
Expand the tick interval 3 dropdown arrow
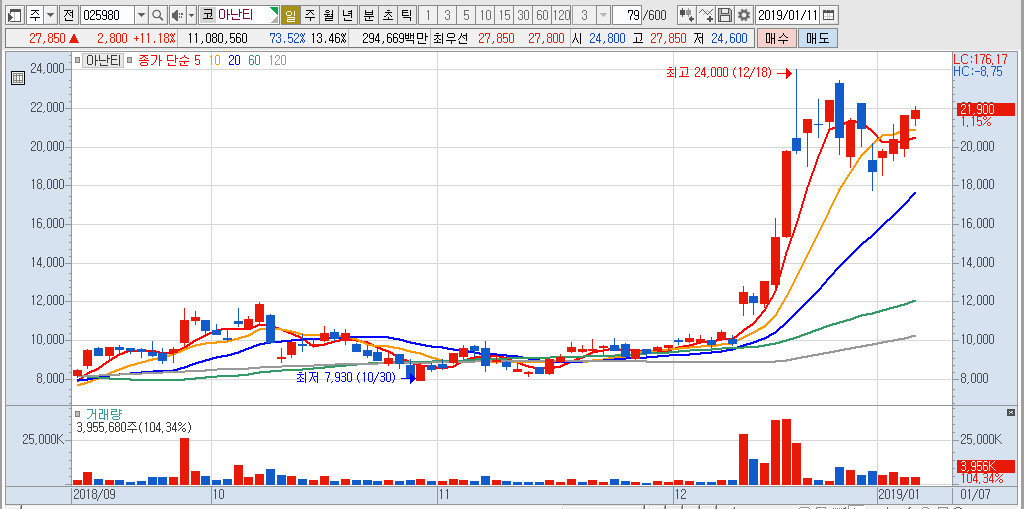603,14
